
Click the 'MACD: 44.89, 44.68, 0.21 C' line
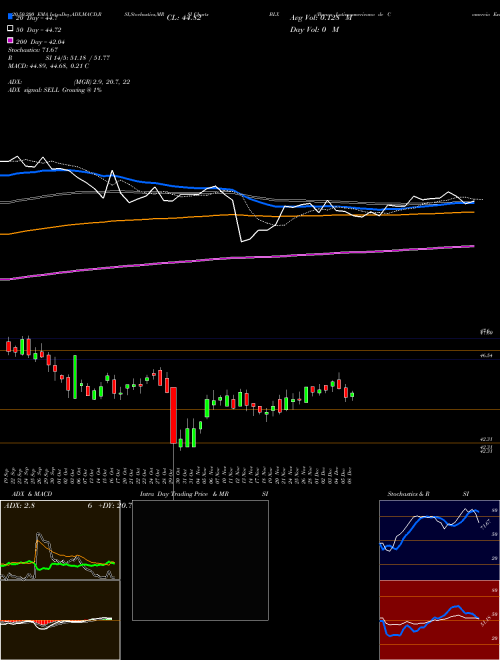(x=48, y=66)
